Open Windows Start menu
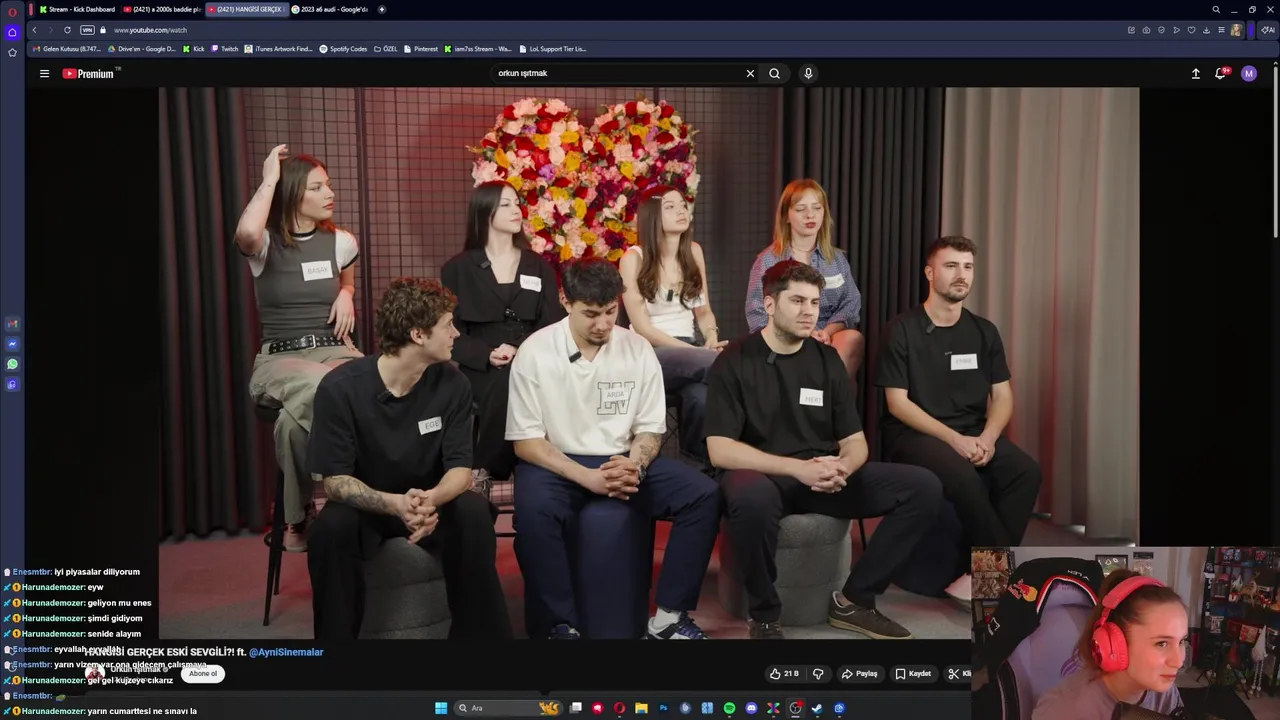Viewport: 1280px width, 720px height. (x=441, y=708)
